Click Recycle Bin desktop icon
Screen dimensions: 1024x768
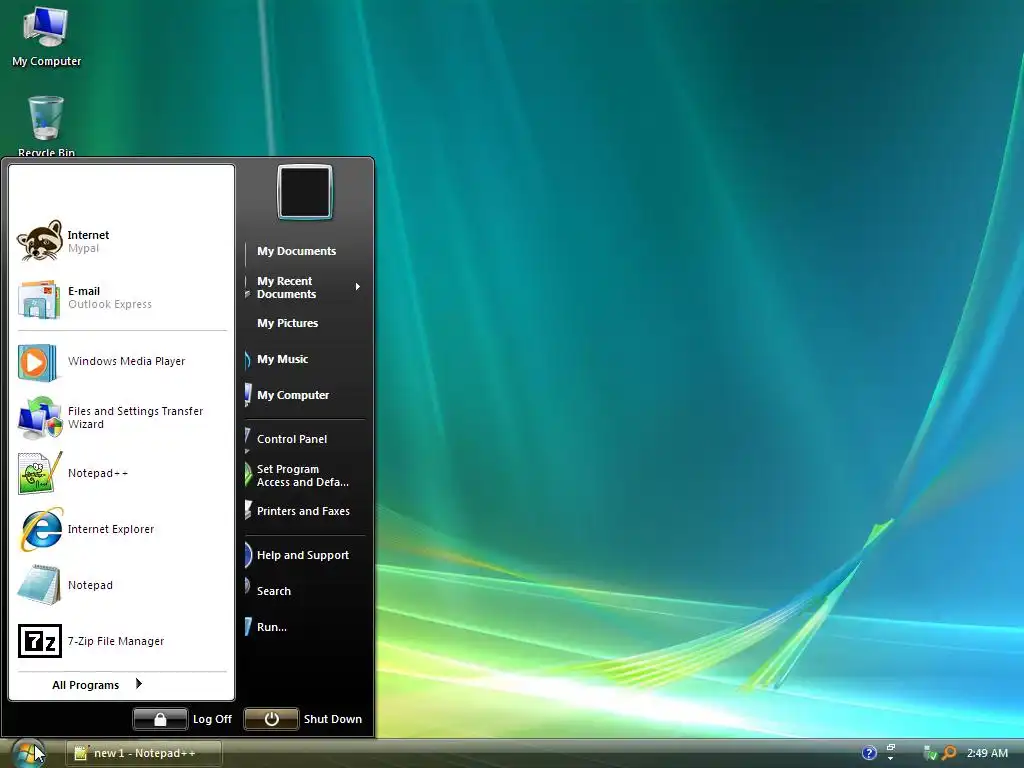pos(46,126)
